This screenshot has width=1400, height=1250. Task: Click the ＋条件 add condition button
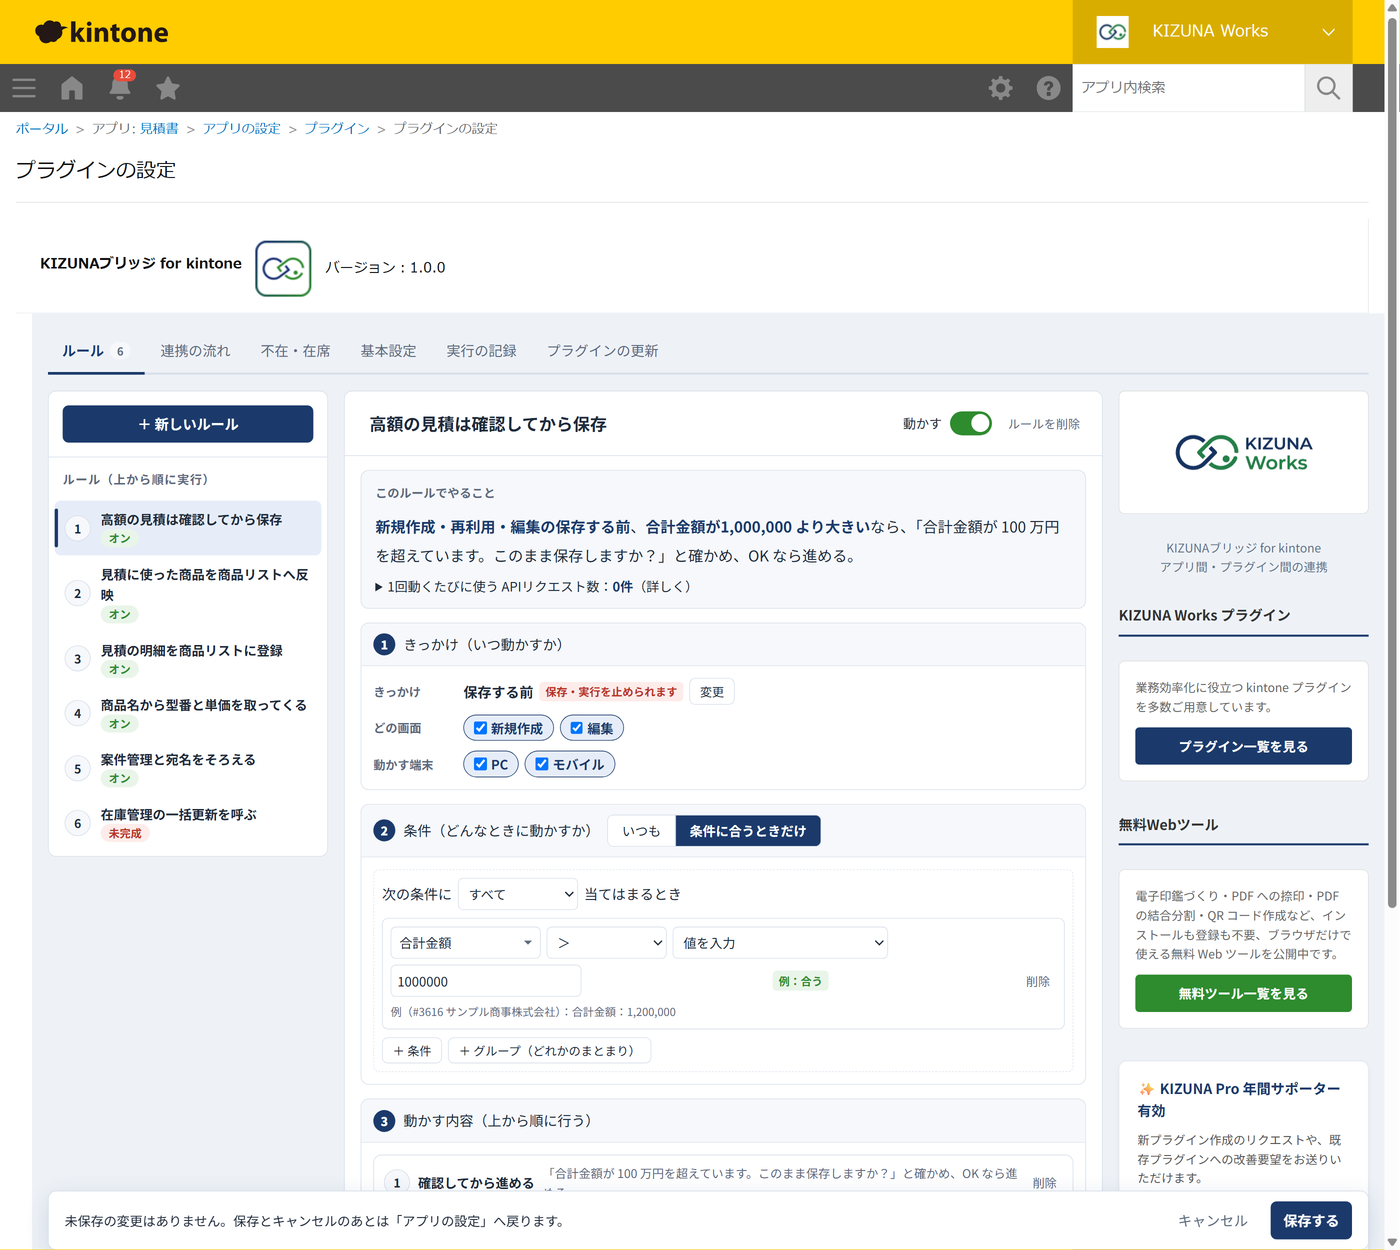click(x=412, y=1051)
